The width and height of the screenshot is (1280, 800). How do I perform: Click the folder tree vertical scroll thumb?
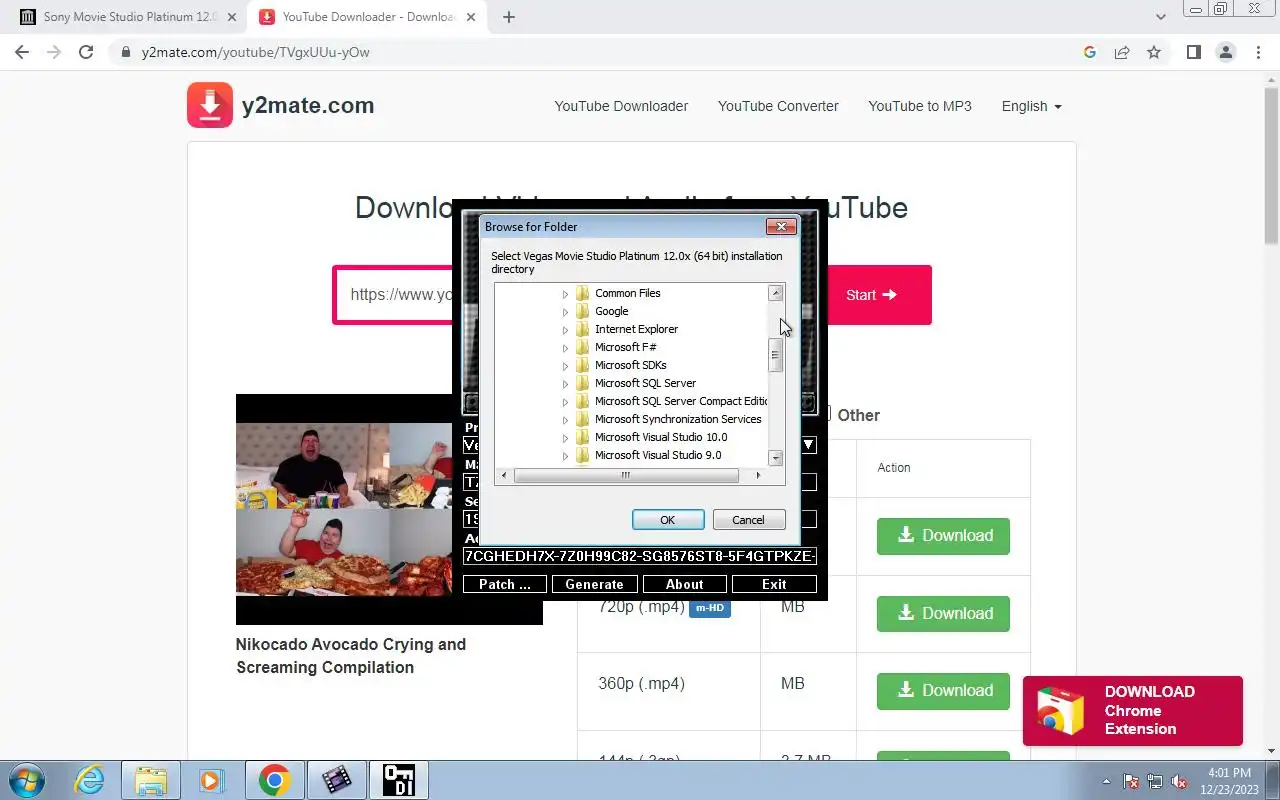(775, 355)
